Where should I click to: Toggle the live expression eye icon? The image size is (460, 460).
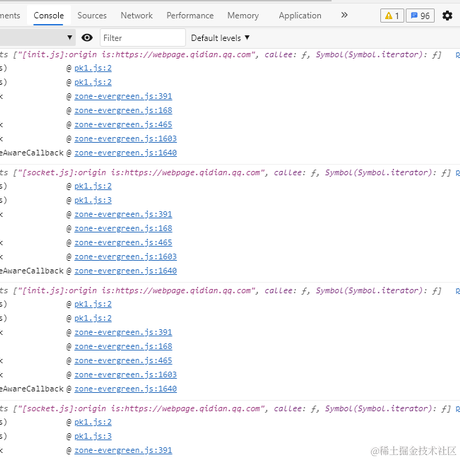coord(87,38)
